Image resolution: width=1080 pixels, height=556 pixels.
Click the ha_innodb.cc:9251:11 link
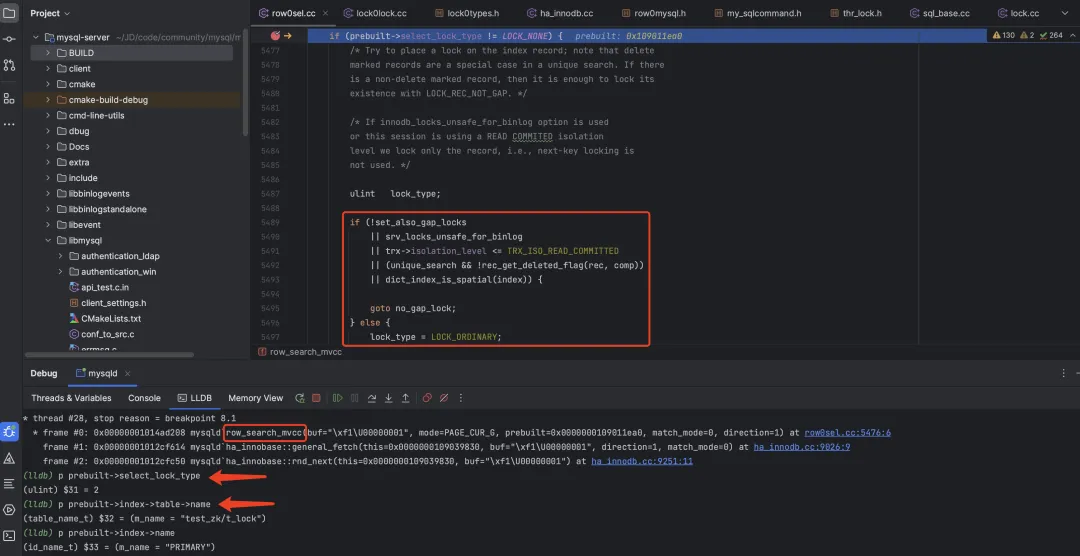pyautogui.click(x=642, y=461)
